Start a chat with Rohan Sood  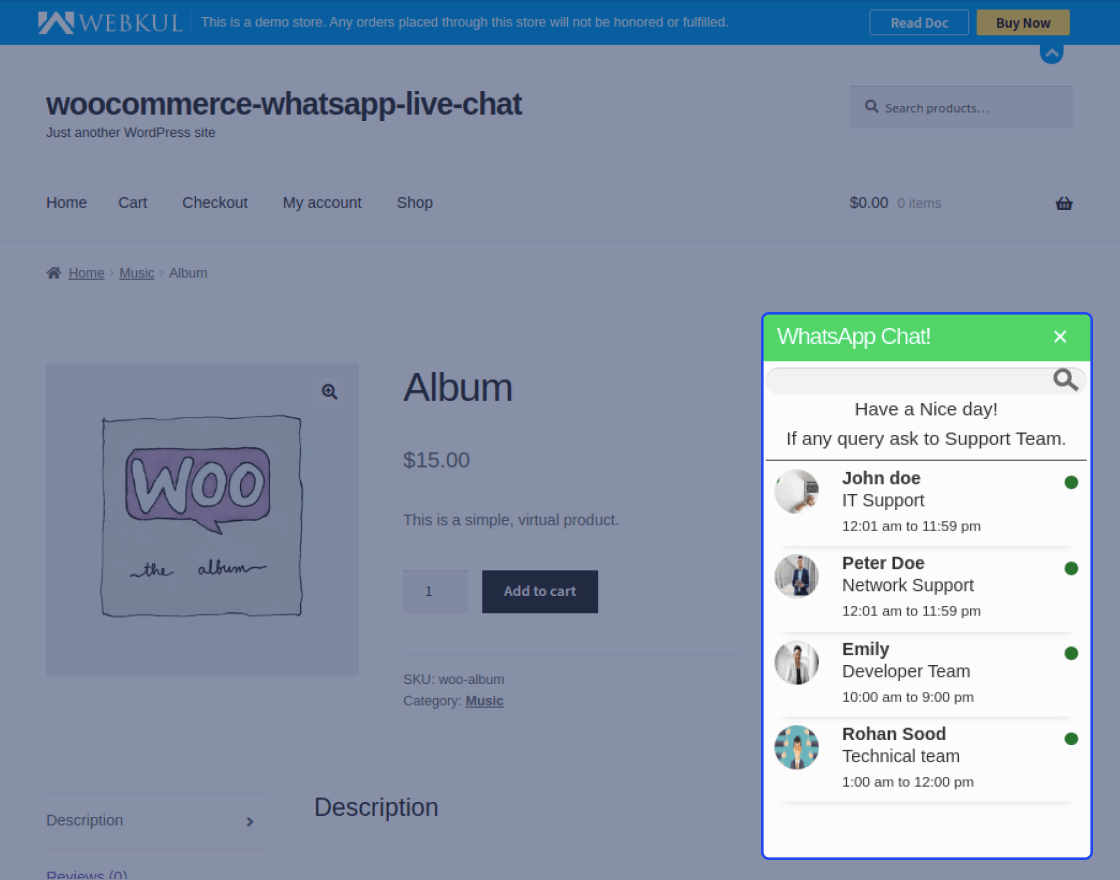pos(926,760)
